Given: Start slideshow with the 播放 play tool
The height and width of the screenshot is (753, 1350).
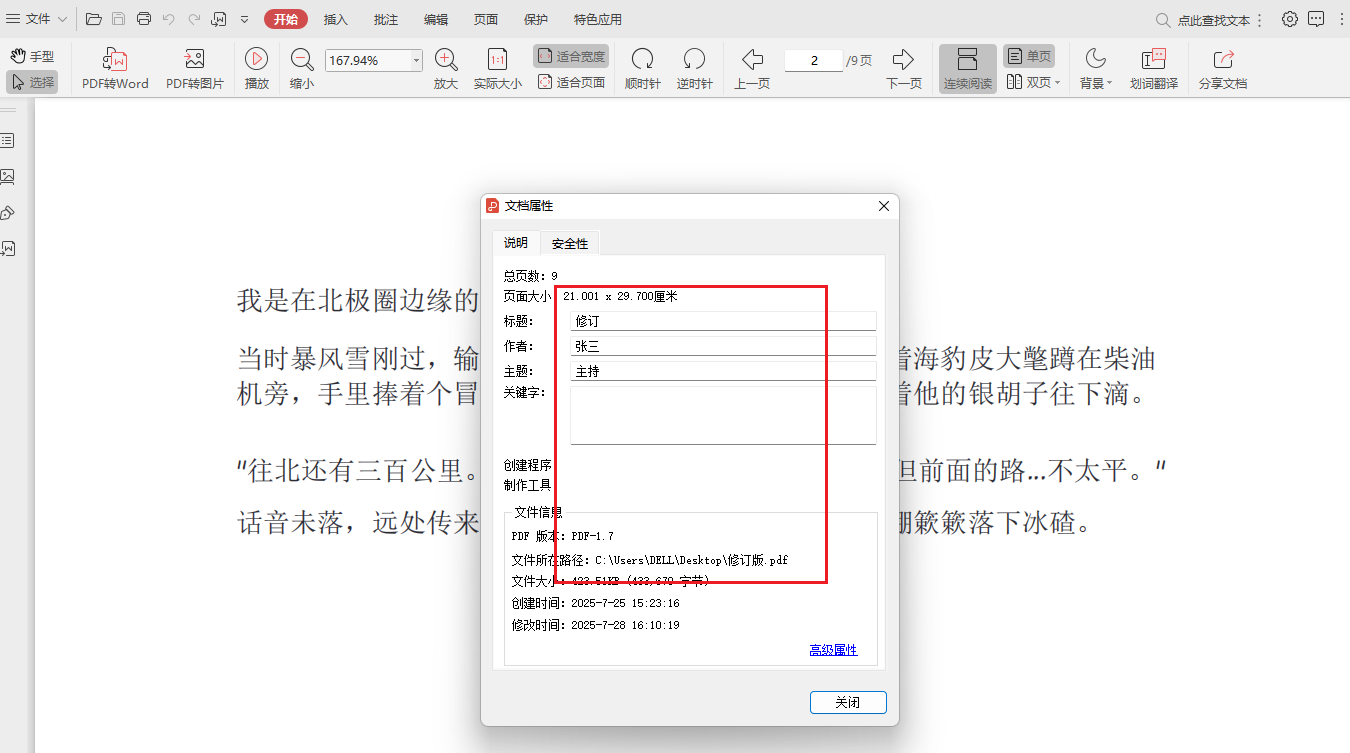Looking at the screenshot, I should coord(255,66).
